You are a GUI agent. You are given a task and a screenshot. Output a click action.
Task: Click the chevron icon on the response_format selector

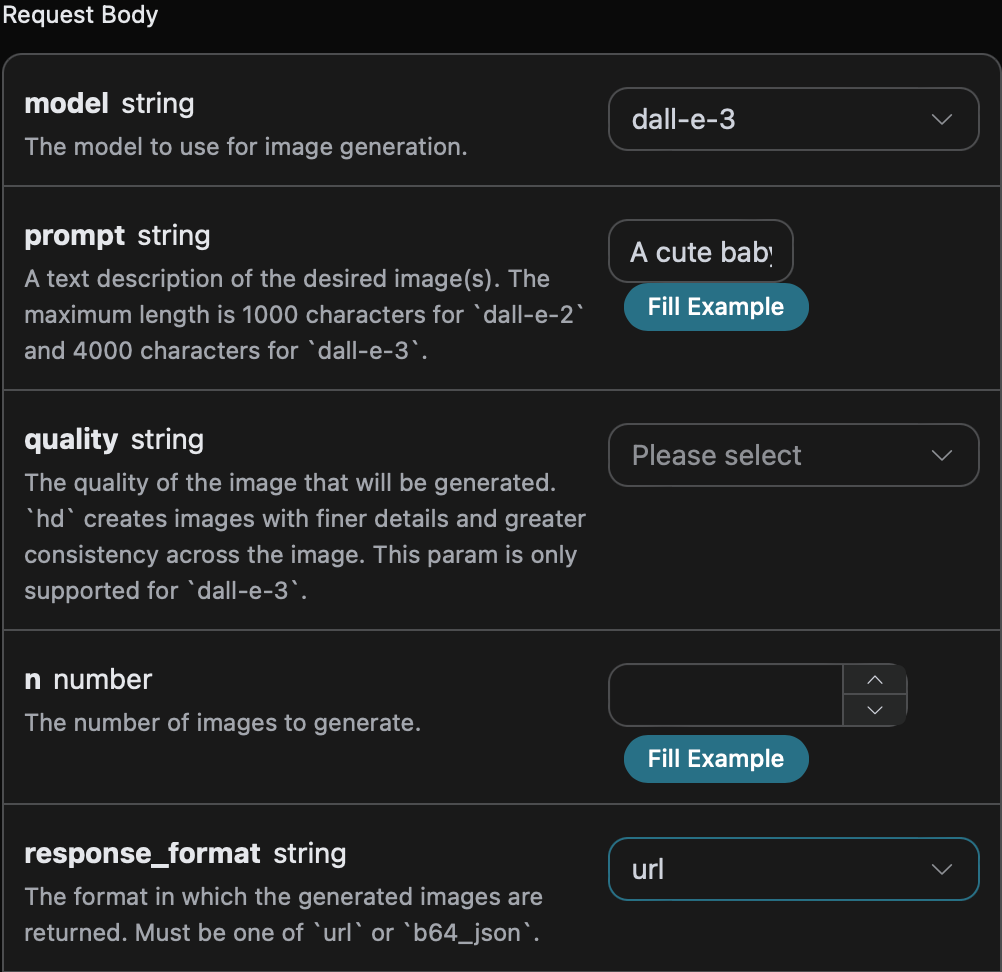pyautogui.click(x=941, y=869)
